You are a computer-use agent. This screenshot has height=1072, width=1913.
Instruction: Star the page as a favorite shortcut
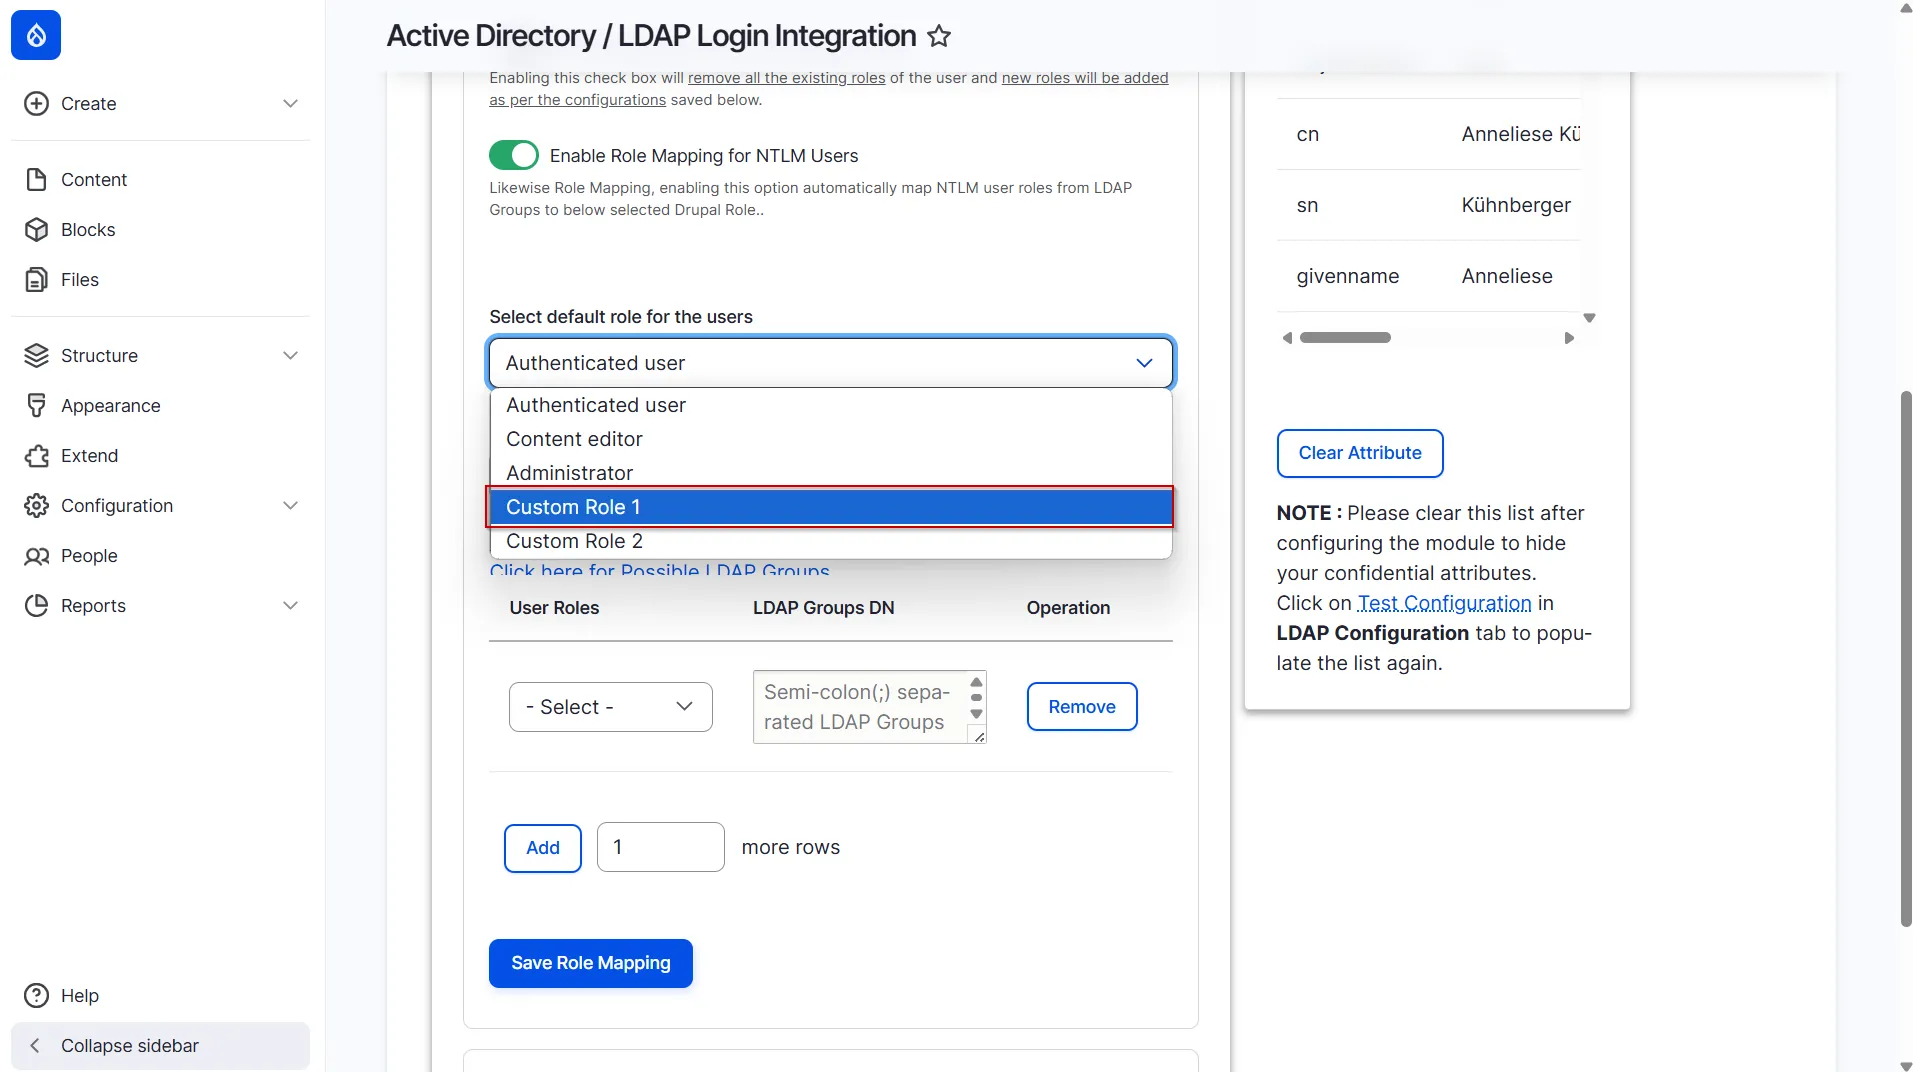tap(939, 36)
